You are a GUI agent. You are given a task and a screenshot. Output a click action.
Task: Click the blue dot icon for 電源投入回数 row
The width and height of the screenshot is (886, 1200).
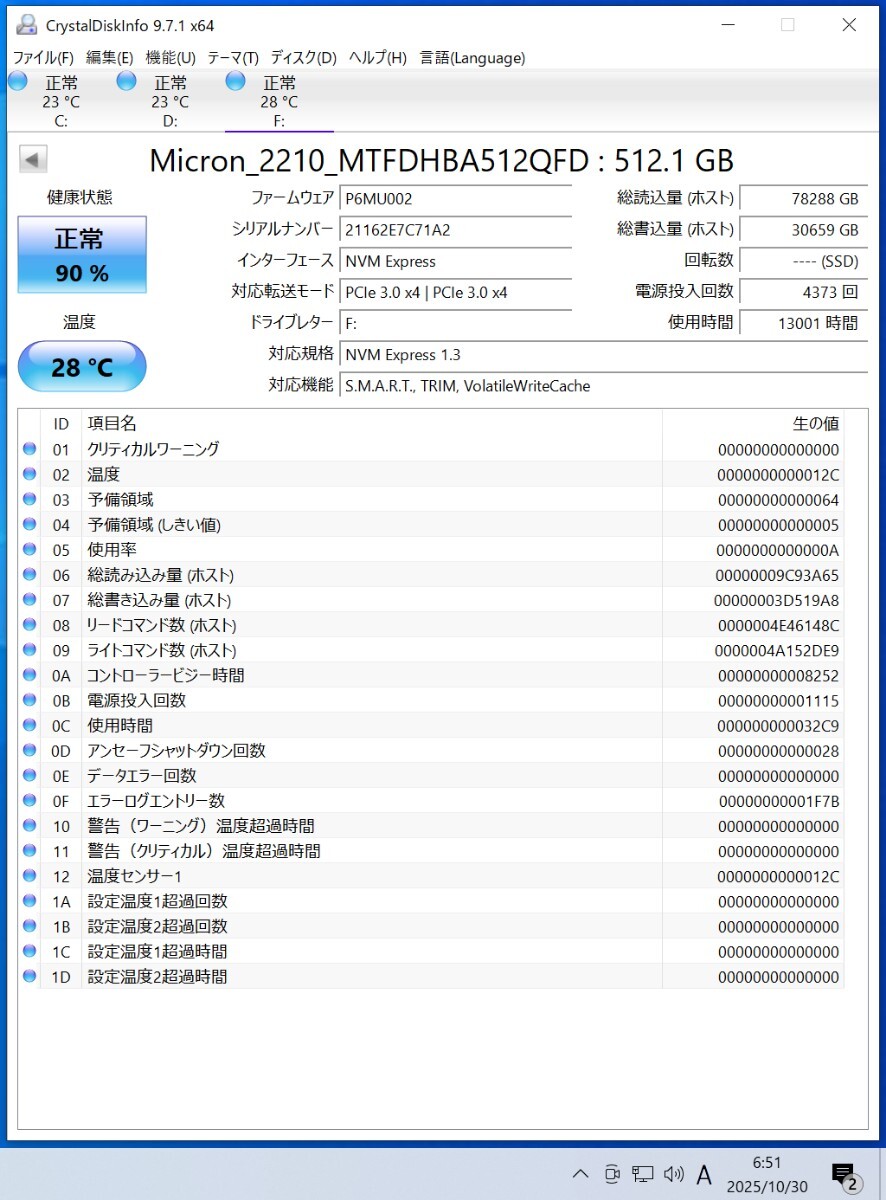pyautogui.click(x=29, y=700)
